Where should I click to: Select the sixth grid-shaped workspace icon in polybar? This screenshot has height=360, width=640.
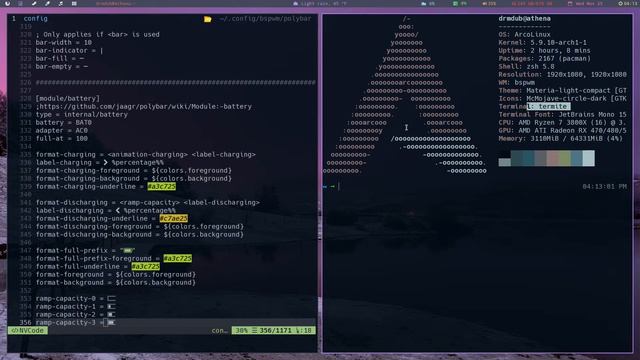point(74,3)
